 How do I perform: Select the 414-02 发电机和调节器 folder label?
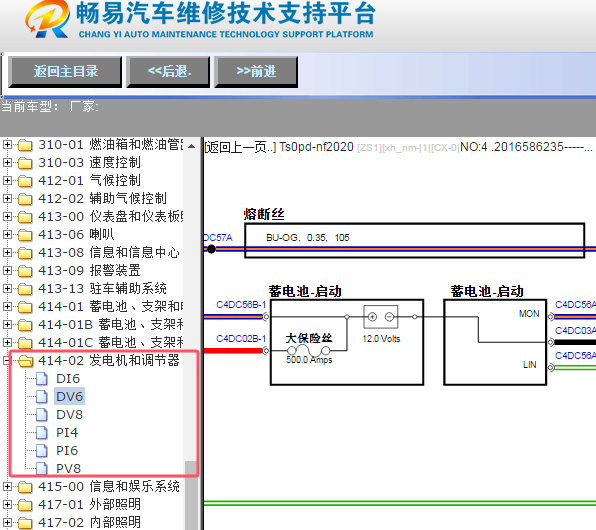[109, 360]
